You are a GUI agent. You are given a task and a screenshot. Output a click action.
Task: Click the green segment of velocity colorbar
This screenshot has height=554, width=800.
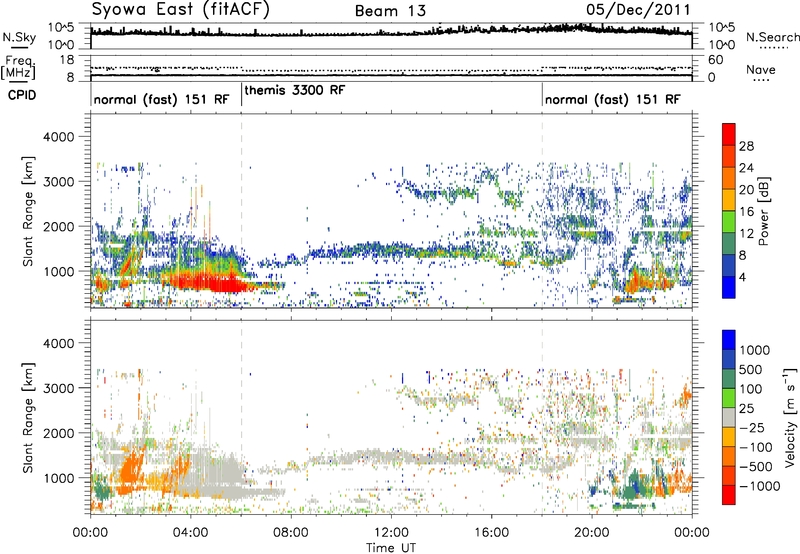point(729,398)
